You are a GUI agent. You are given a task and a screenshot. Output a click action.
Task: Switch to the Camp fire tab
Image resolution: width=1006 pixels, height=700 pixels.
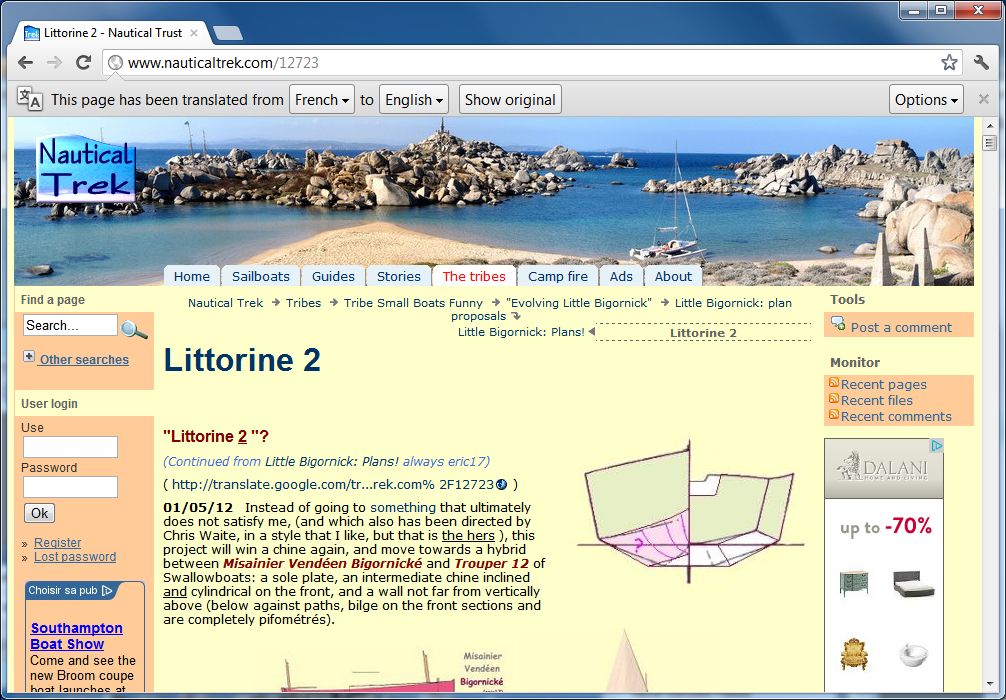pyautogui.click(x=558, y=277)
